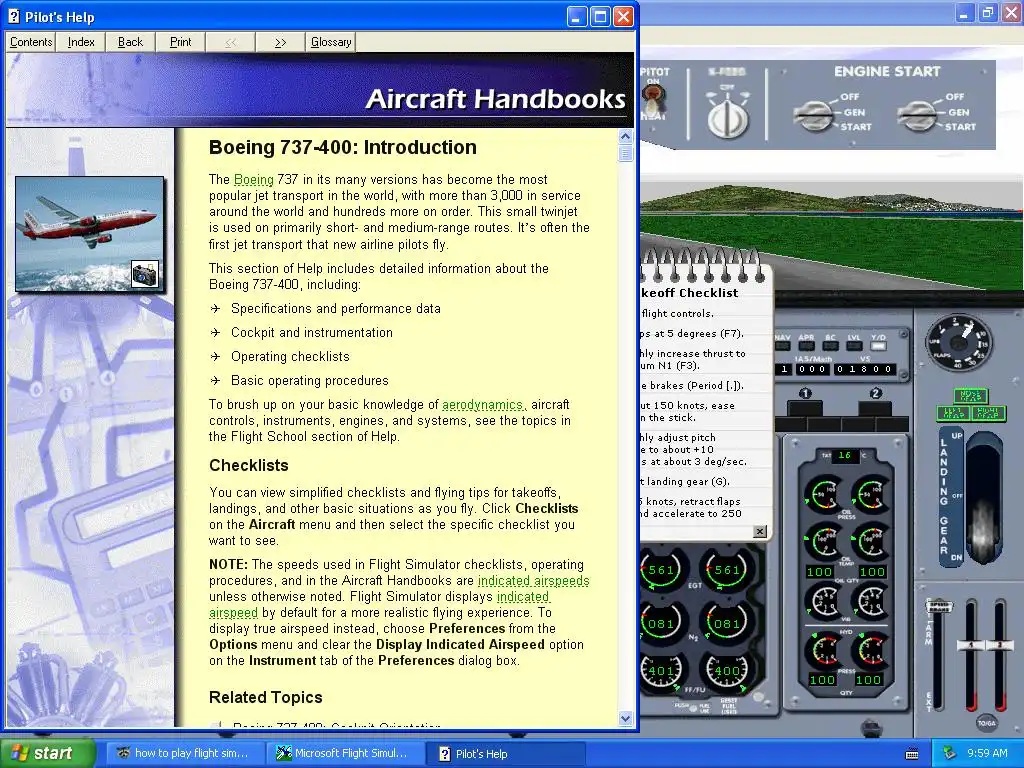Click 'Cockpit and instrumentation' bullet text
Viewport: 1024px width, 768px height.
coord(312,332)
